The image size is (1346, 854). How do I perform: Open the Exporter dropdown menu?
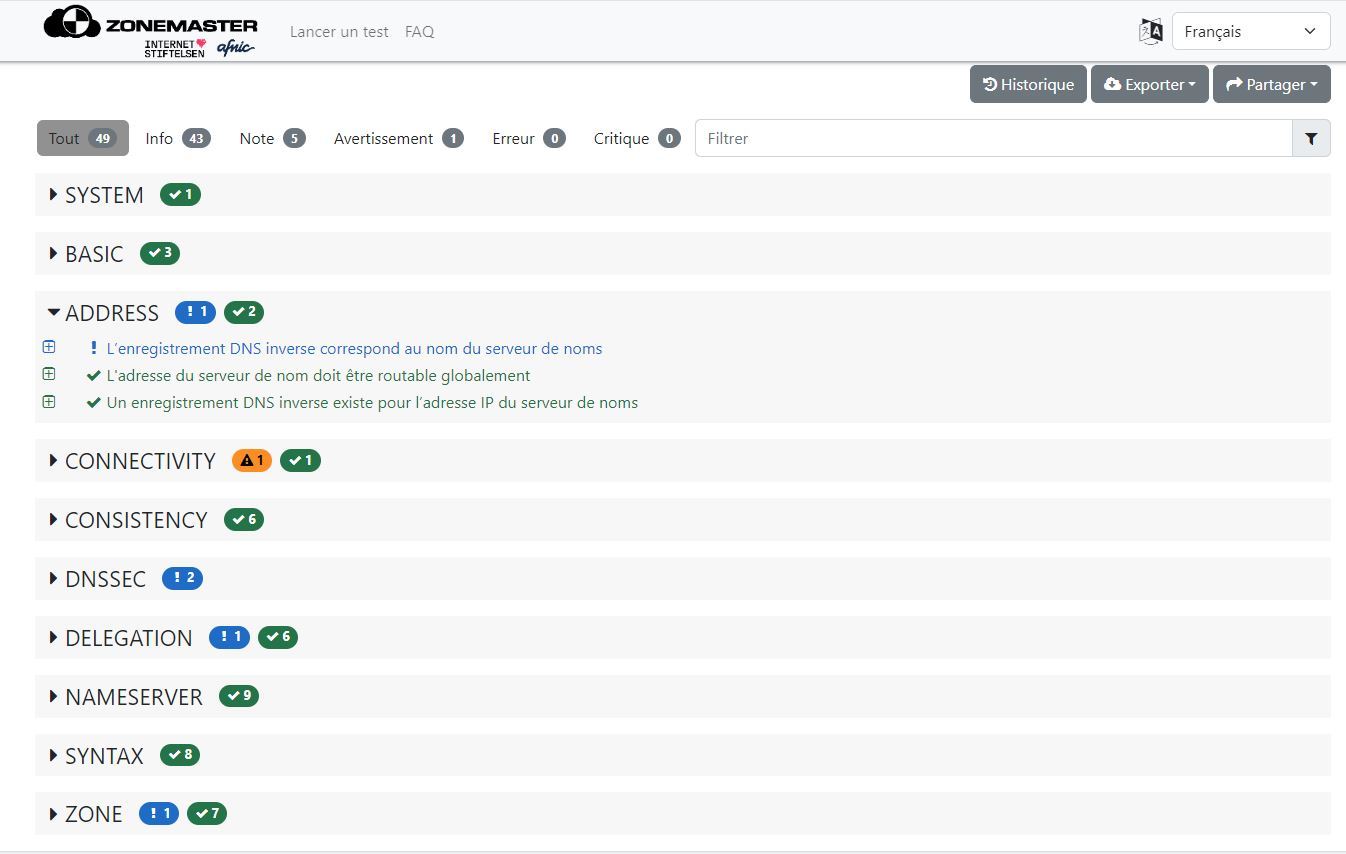pos(1149,85)
